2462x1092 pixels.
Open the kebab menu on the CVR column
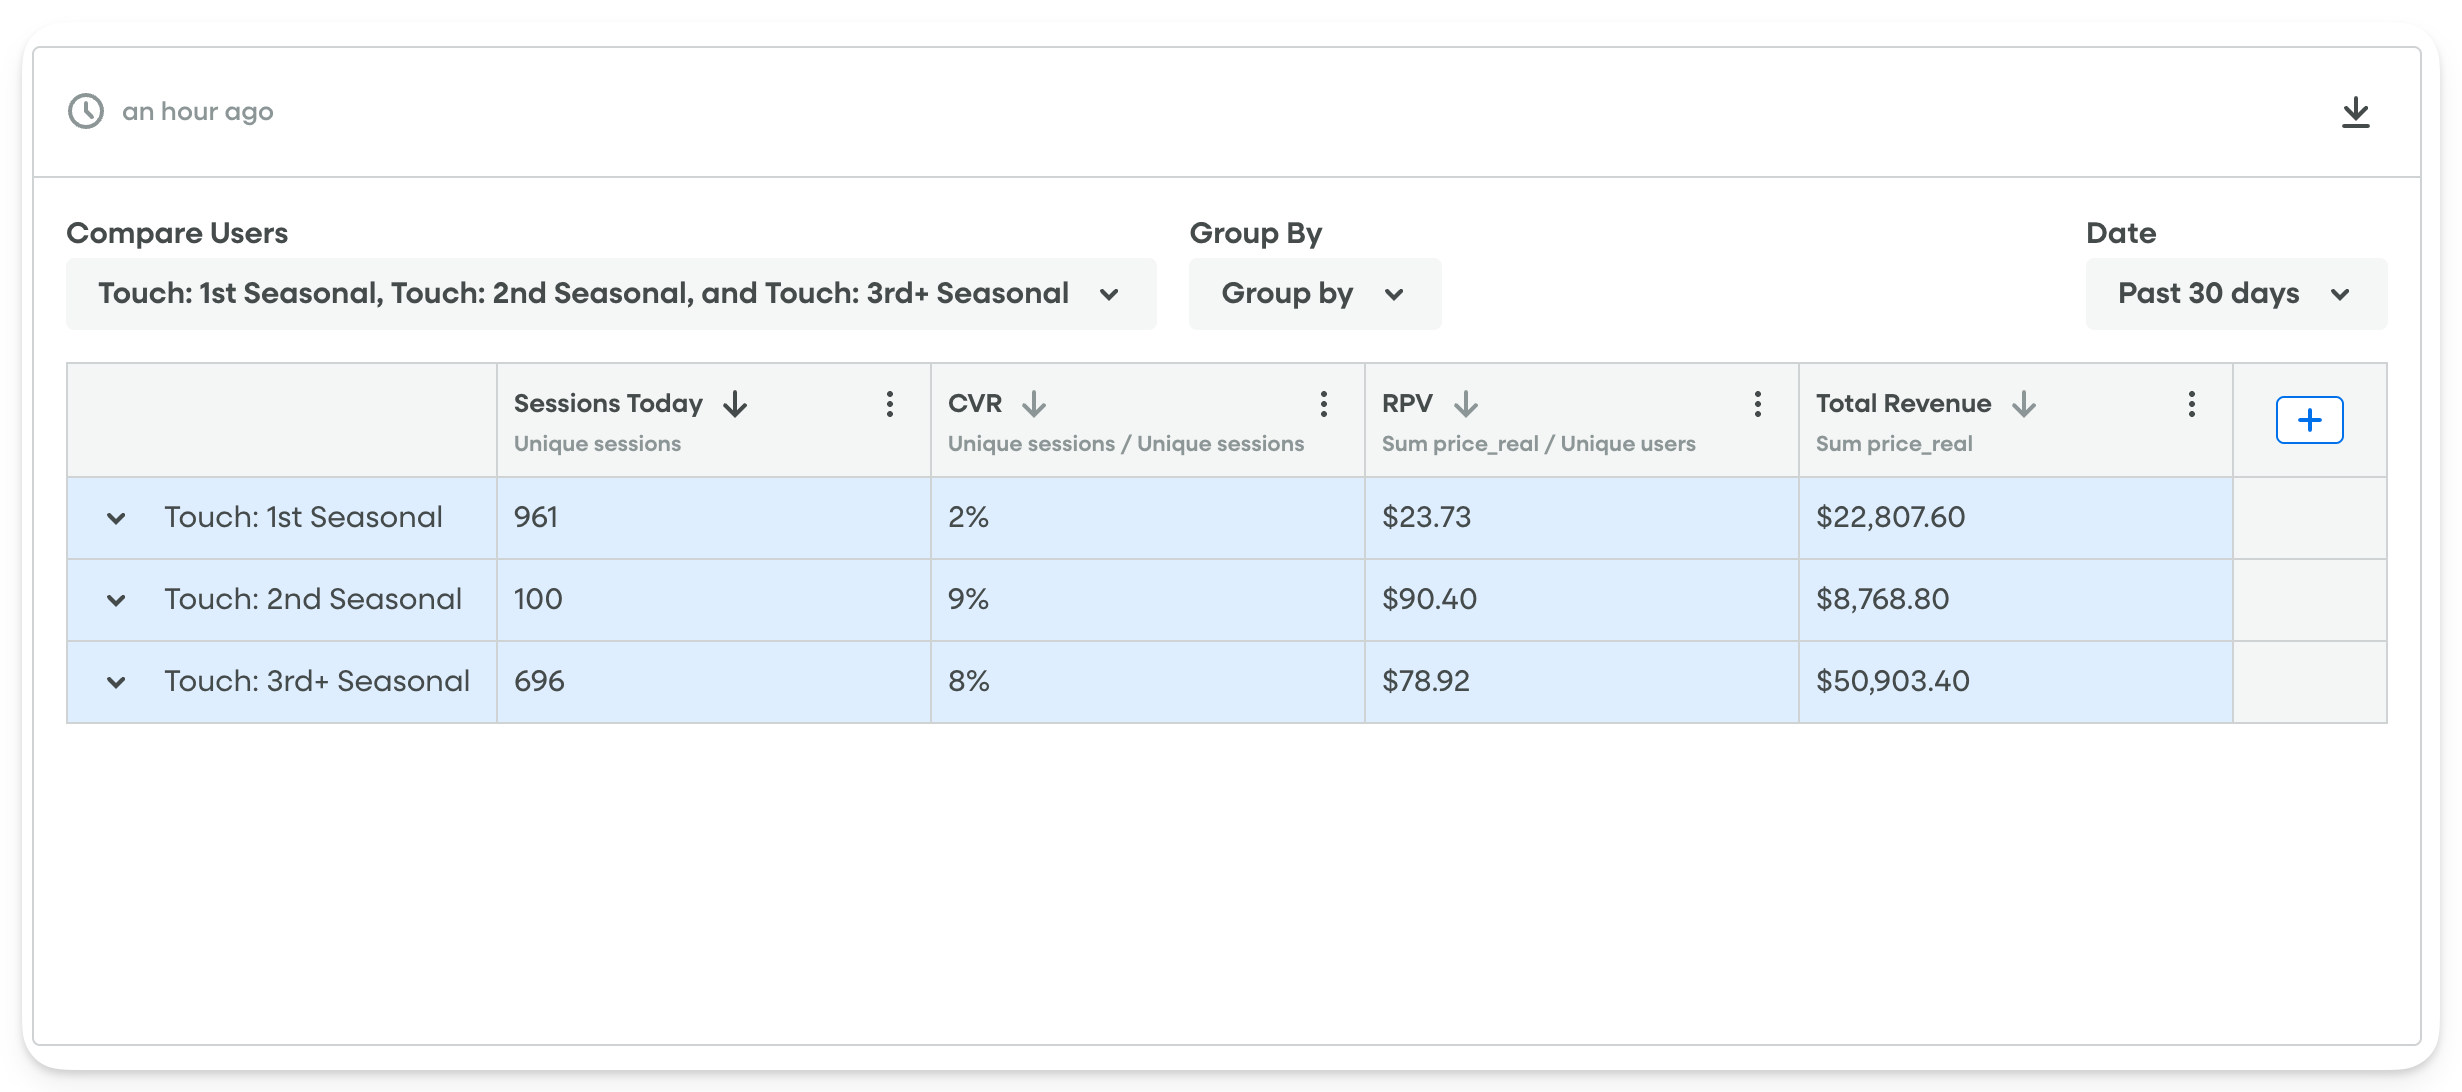1323,404
